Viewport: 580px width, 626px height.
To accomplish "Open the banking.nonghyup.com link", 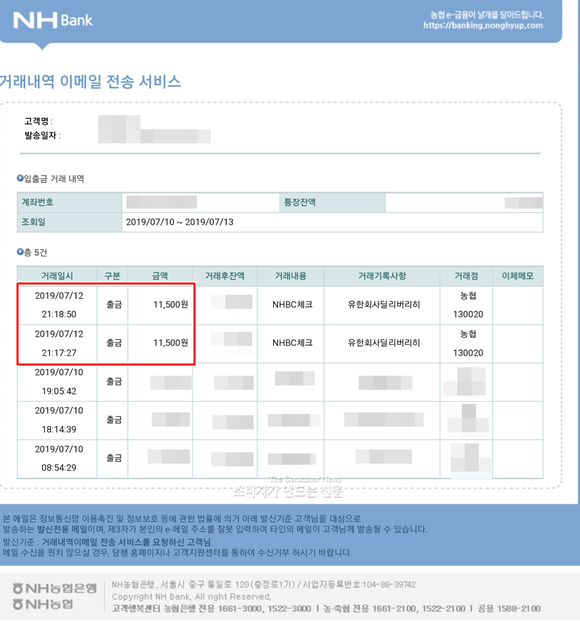I will [483, 26].
